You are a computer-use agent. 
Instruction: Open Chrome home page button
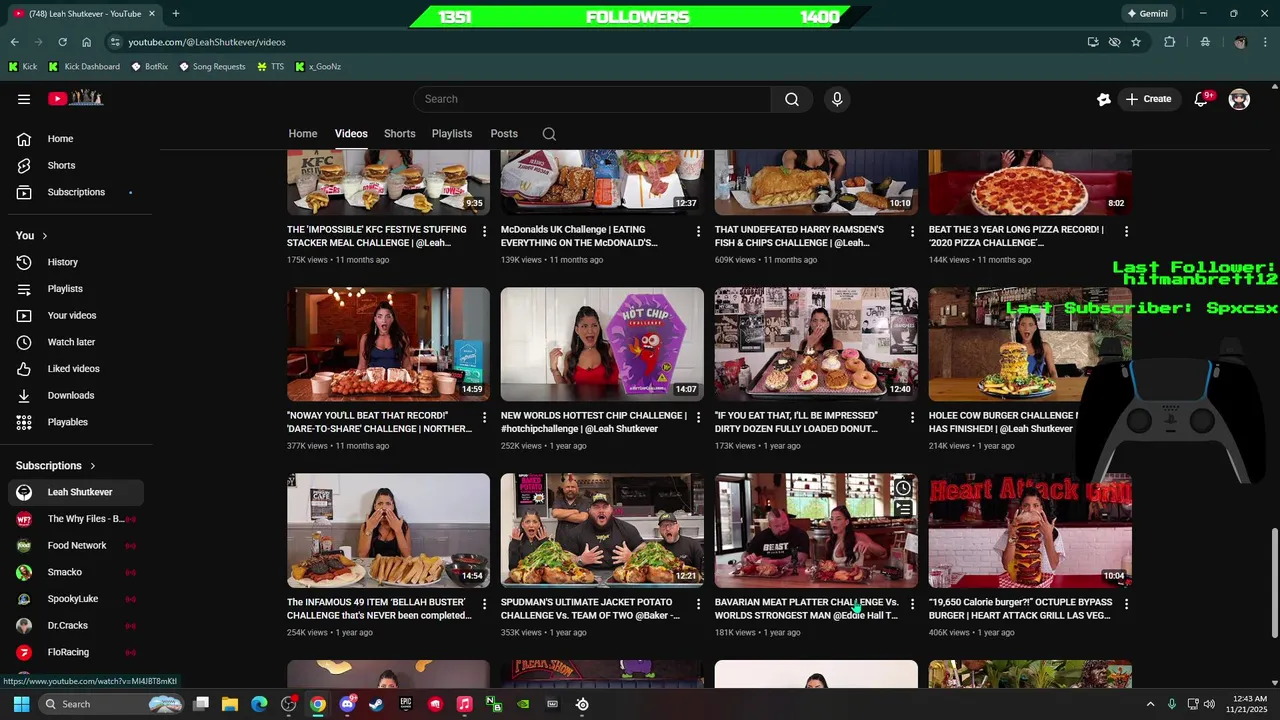click(x=86, y=42)
